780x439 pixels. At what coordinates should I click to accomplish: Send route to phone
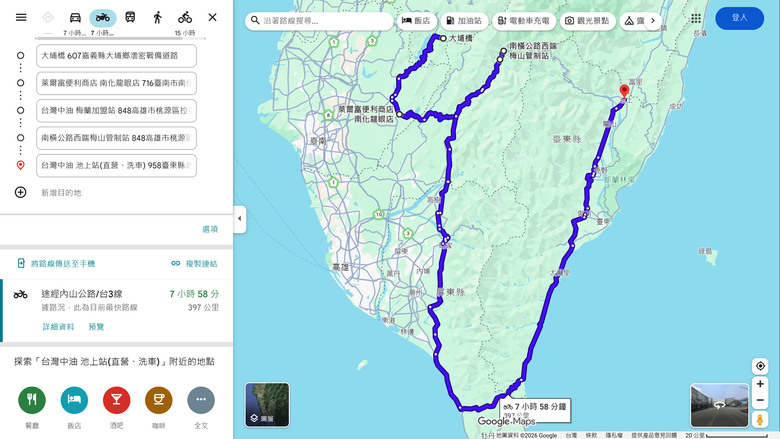coord(56,263)
